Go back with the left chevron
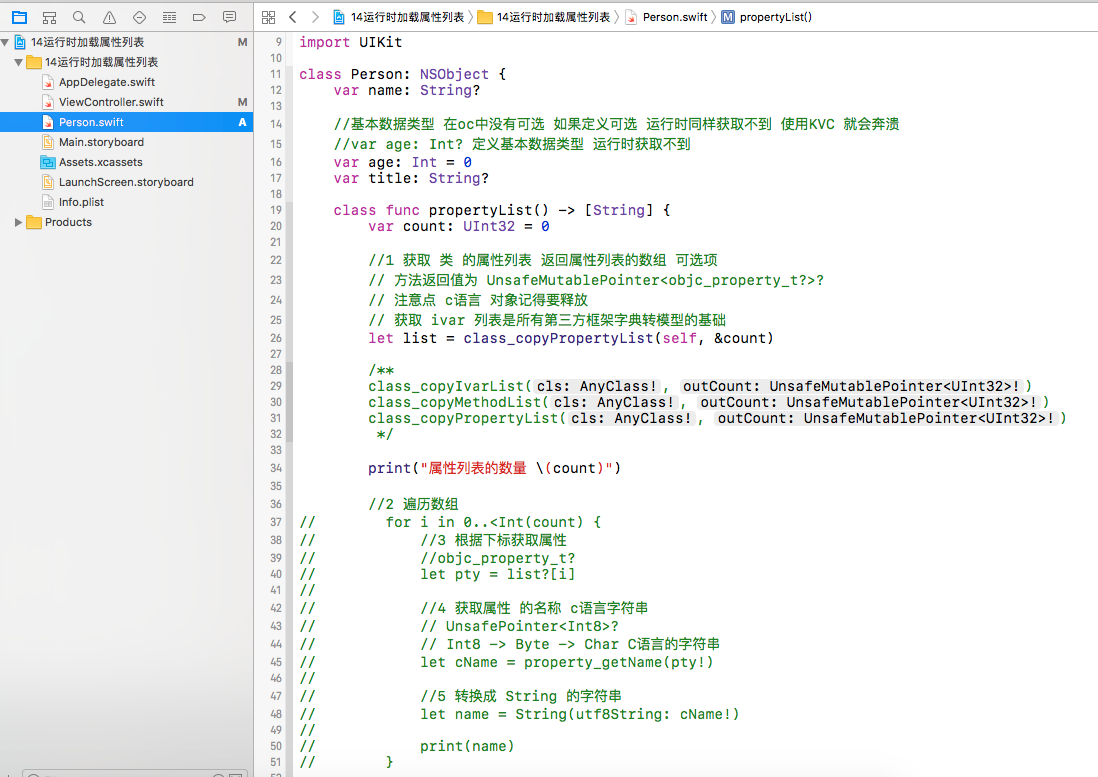1098x777 pixels. pyautogui.click(x=293, y=17)
